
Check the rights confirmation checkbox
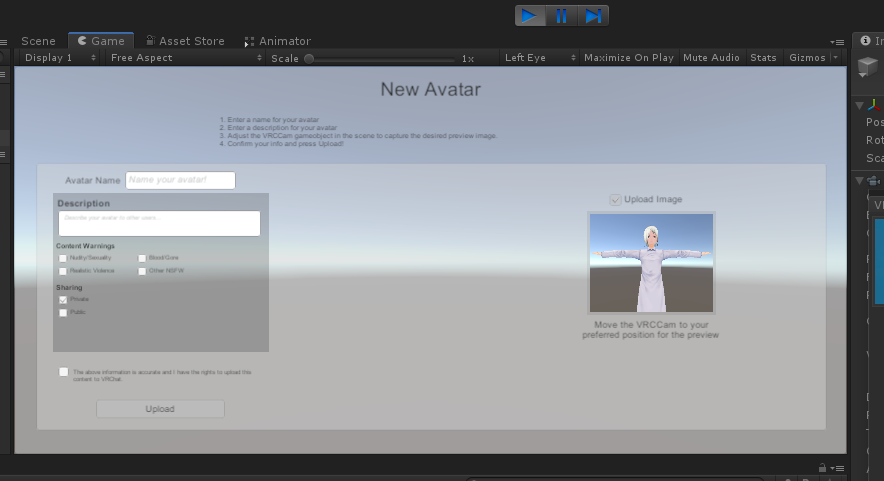click(x=64, y=372)
